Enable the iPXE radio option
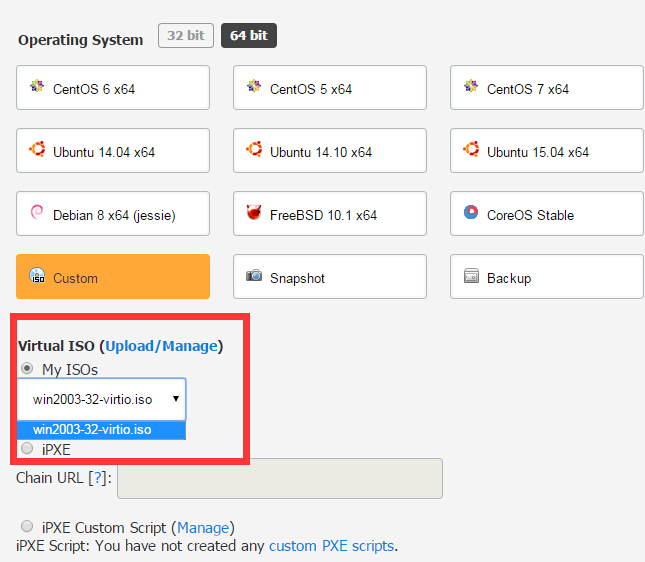This screenshot has width=645, height=562. tap(27, 449)
